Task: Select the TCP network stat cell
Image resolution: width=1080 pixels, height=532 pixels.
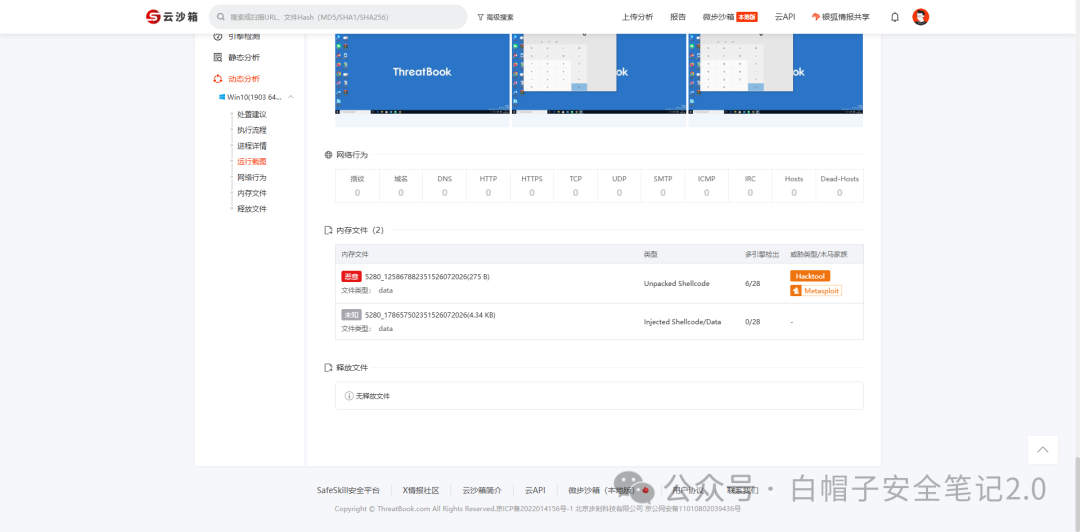Action: 576,185
